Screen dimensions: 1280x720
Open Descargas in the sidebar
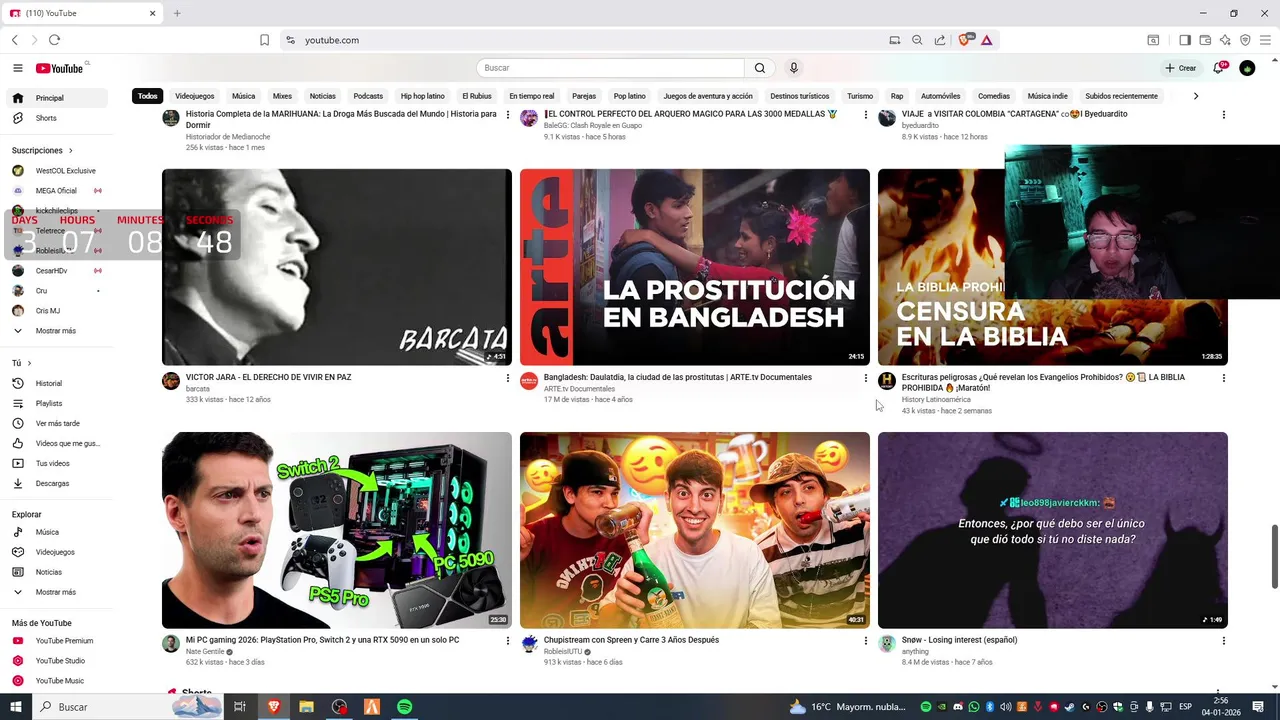(x=59, y=483)
